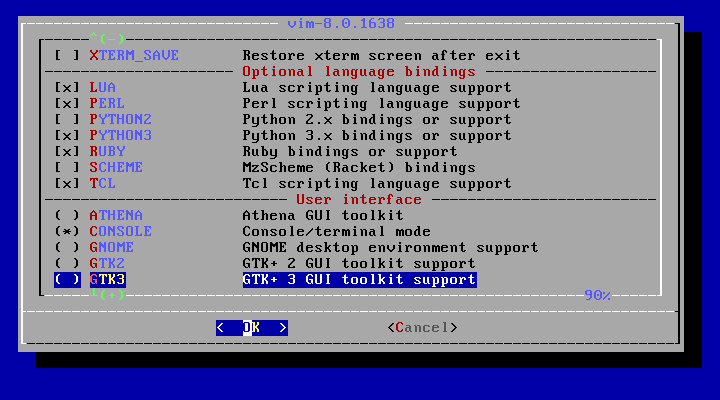Uncheck the LUA option checkbox
This screenshot has width=720, height=400.
click(x=67, y=88)
